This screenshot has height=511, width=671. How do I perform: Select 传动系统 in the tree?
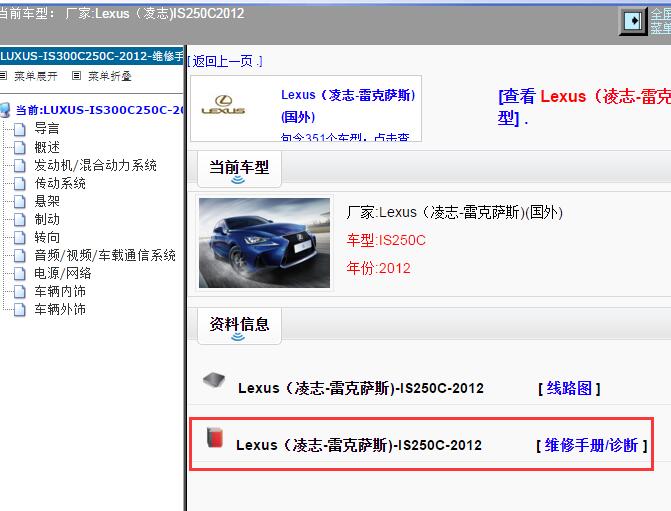click(x=60, y=183)
